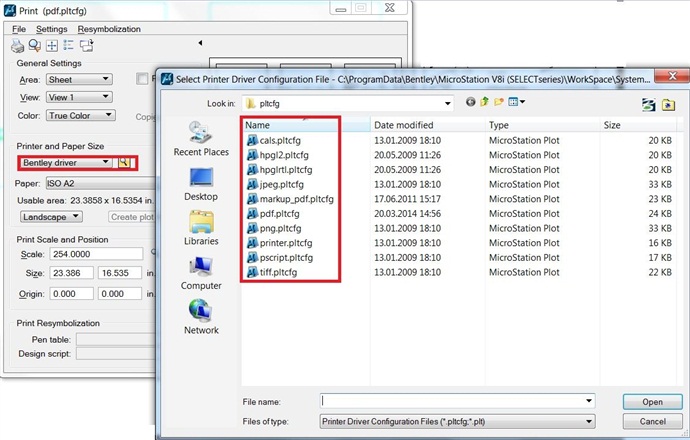Go to Desktop in the places bar

pos(201,183)
